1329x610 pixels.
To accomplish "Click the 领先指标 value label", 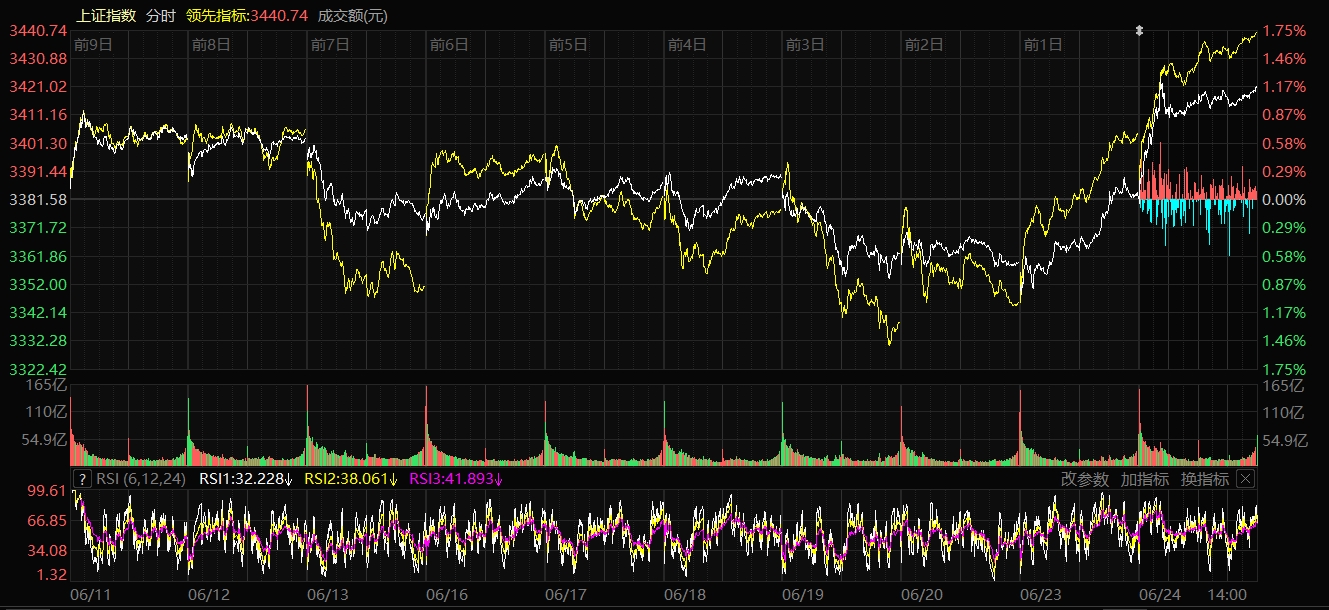I will point(246,15).
